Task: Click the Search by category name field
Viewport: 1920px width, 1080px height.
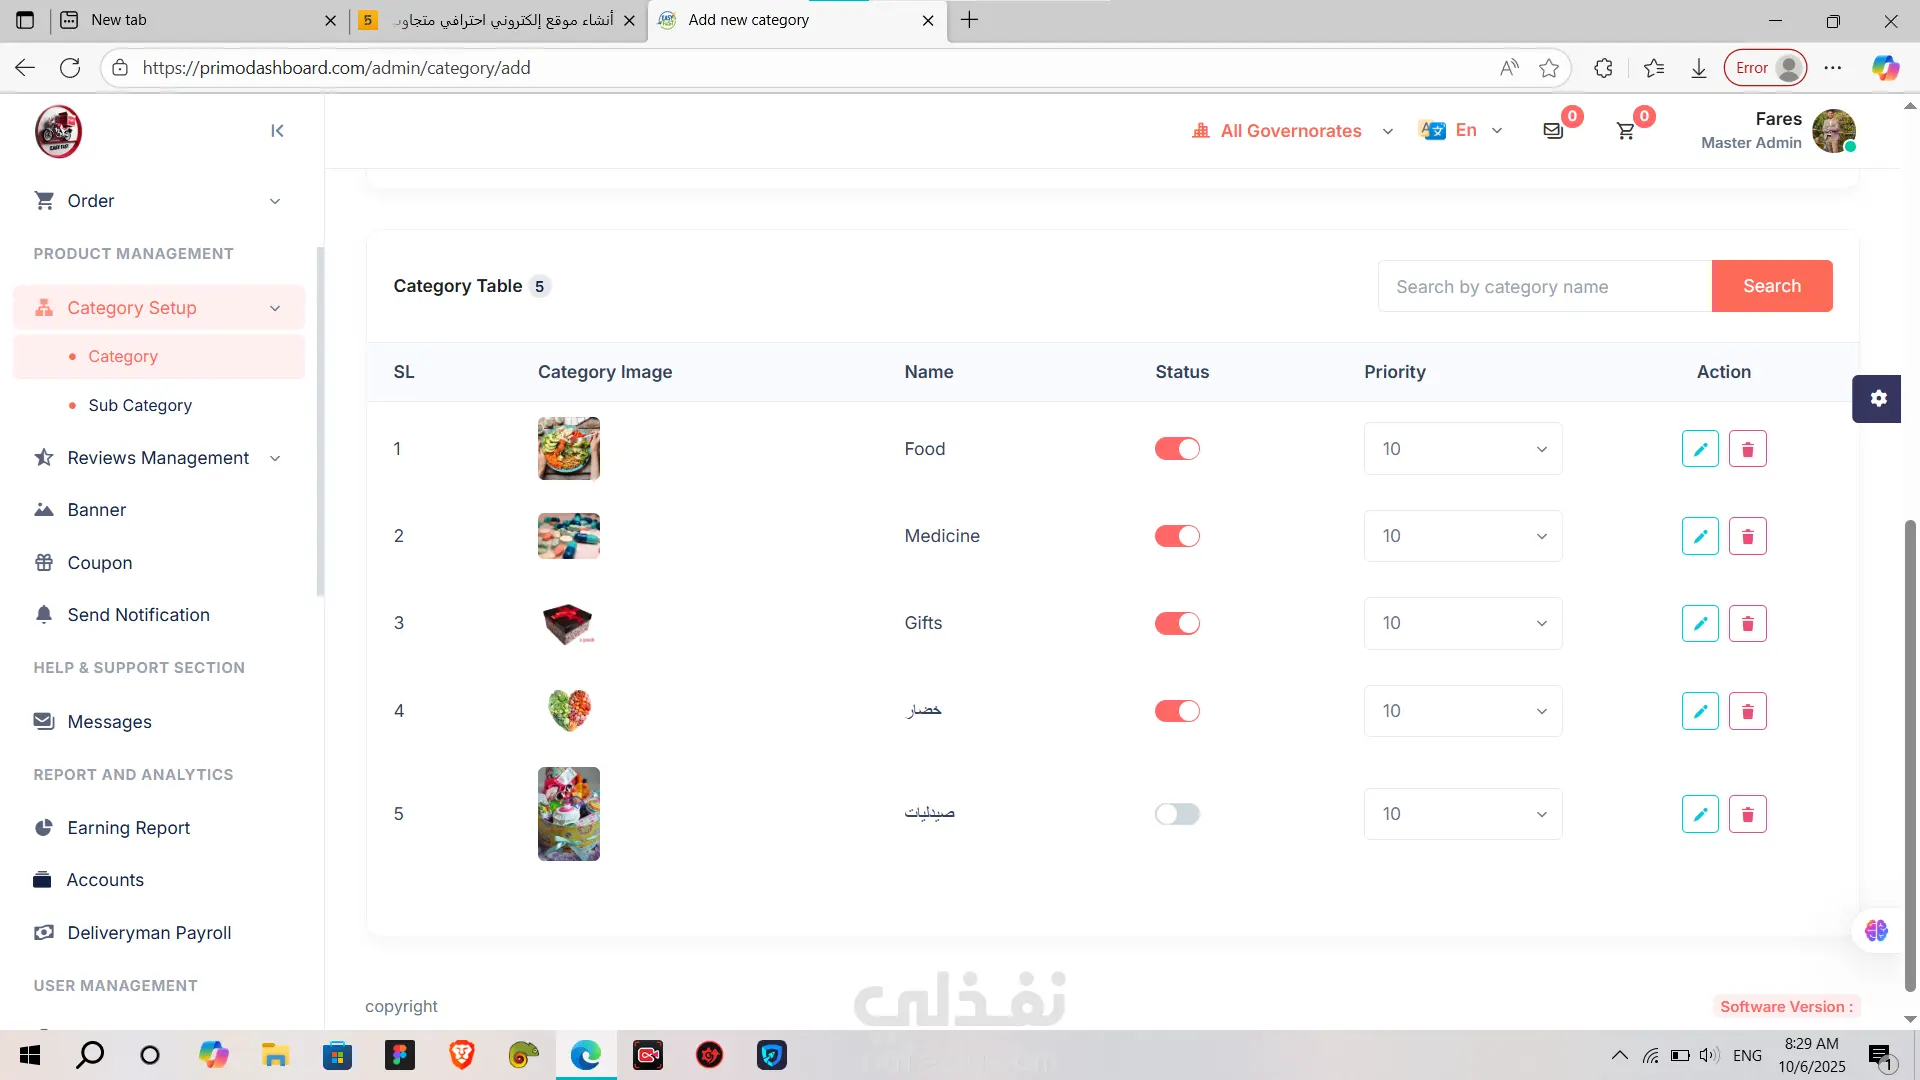Action: coord(1544,287)
